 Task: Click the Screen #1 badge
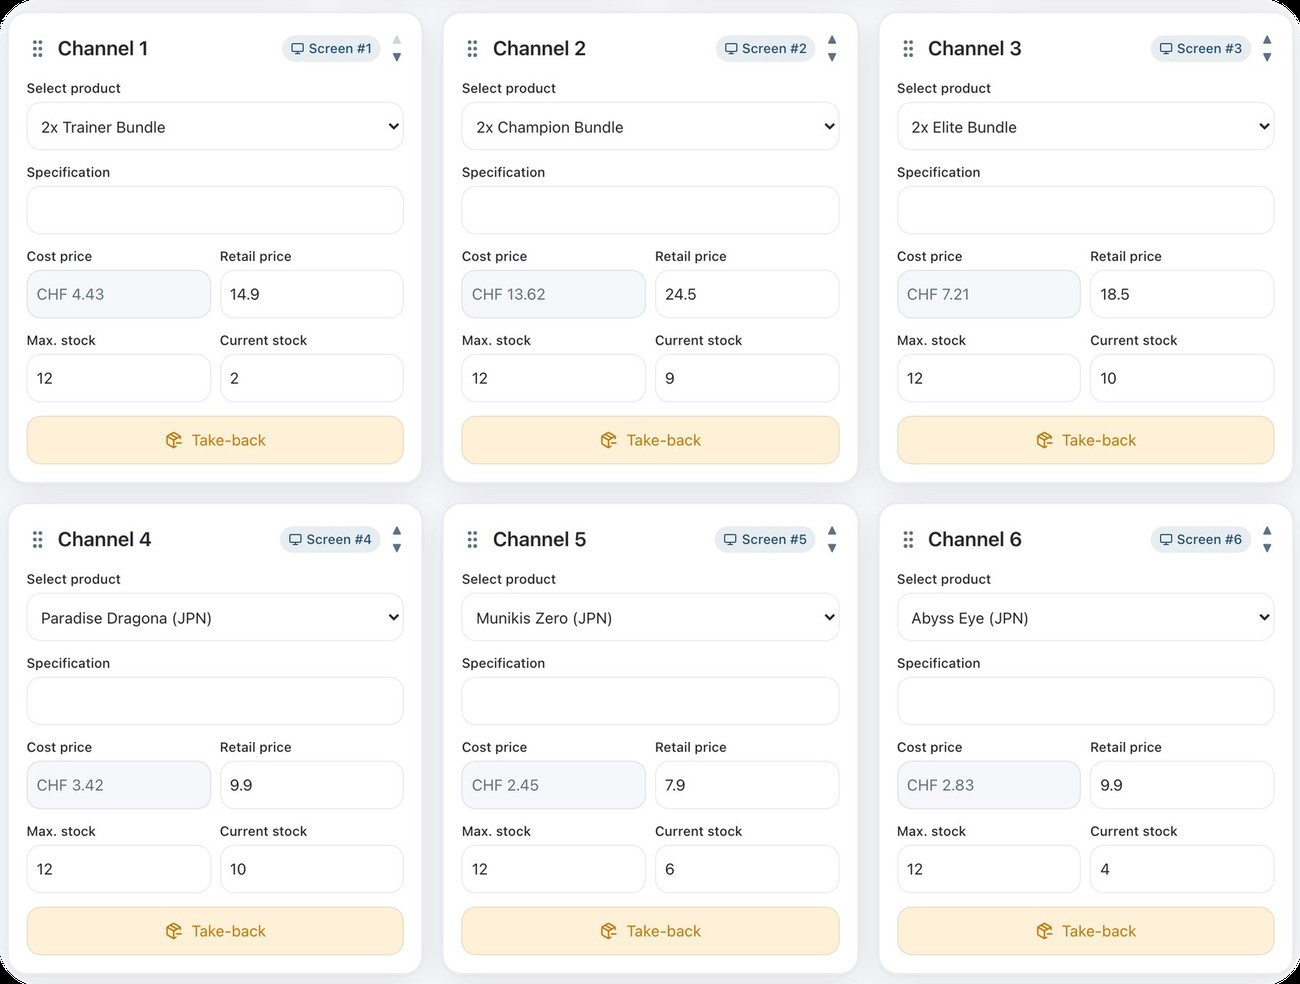pos(331,48)
